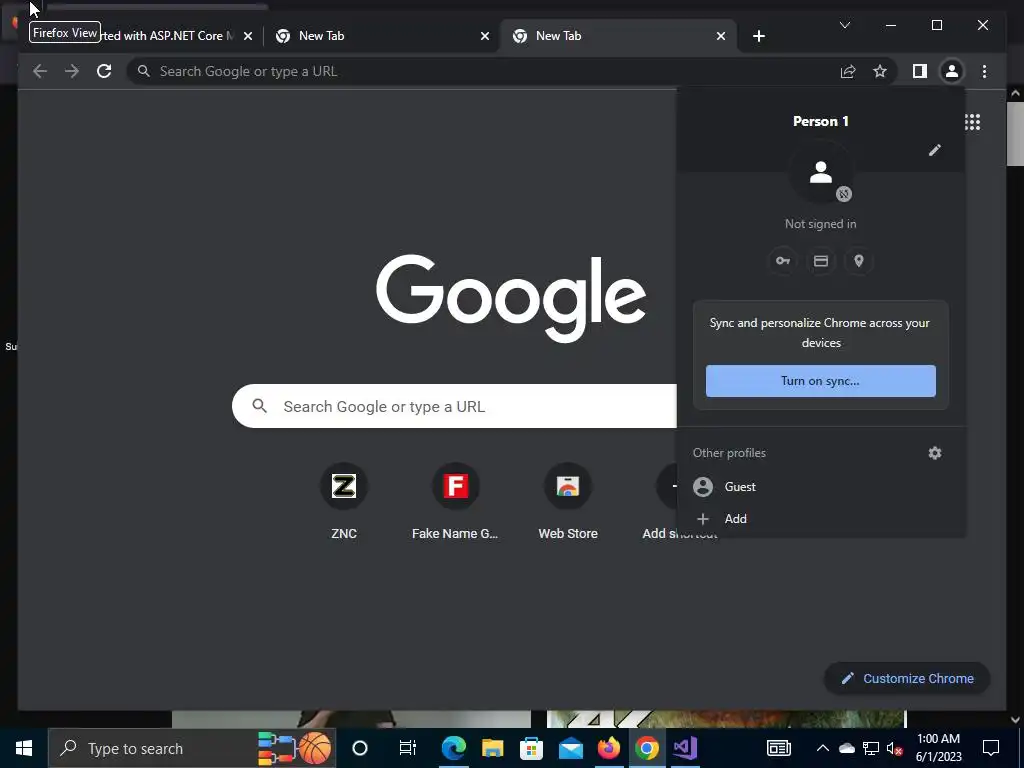Bookmark this tab with the star icon
The width and height of the screenshot is (1024, 768).
point(880,71)
